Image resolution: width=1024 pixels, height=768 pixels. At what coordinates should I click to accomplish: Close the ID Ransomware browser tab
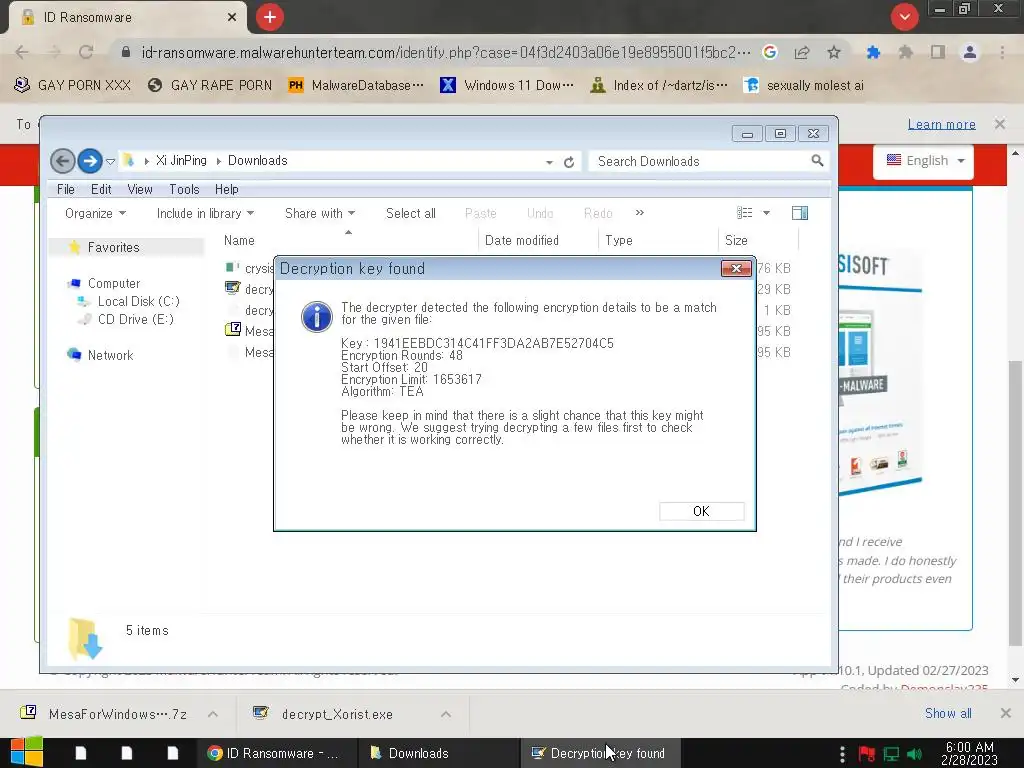pyautogui.click(x=232, y=18)
